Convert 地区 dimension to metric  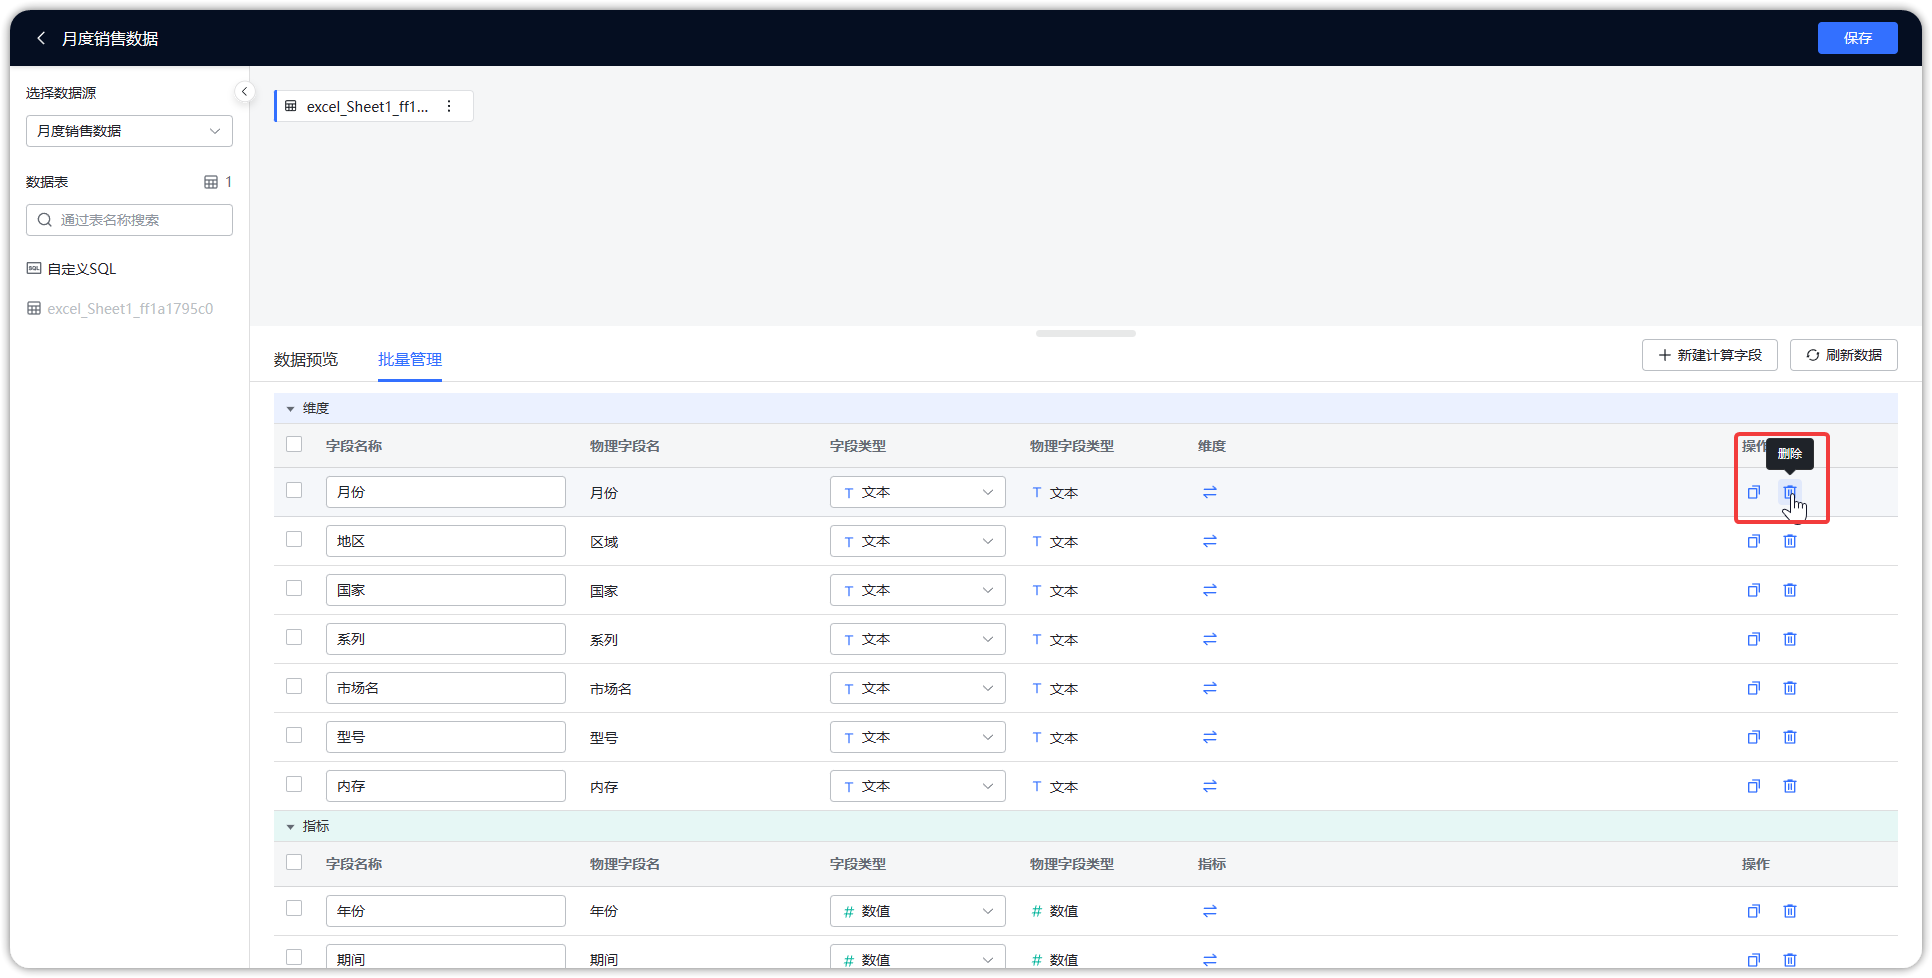(x=1210, y=541)
